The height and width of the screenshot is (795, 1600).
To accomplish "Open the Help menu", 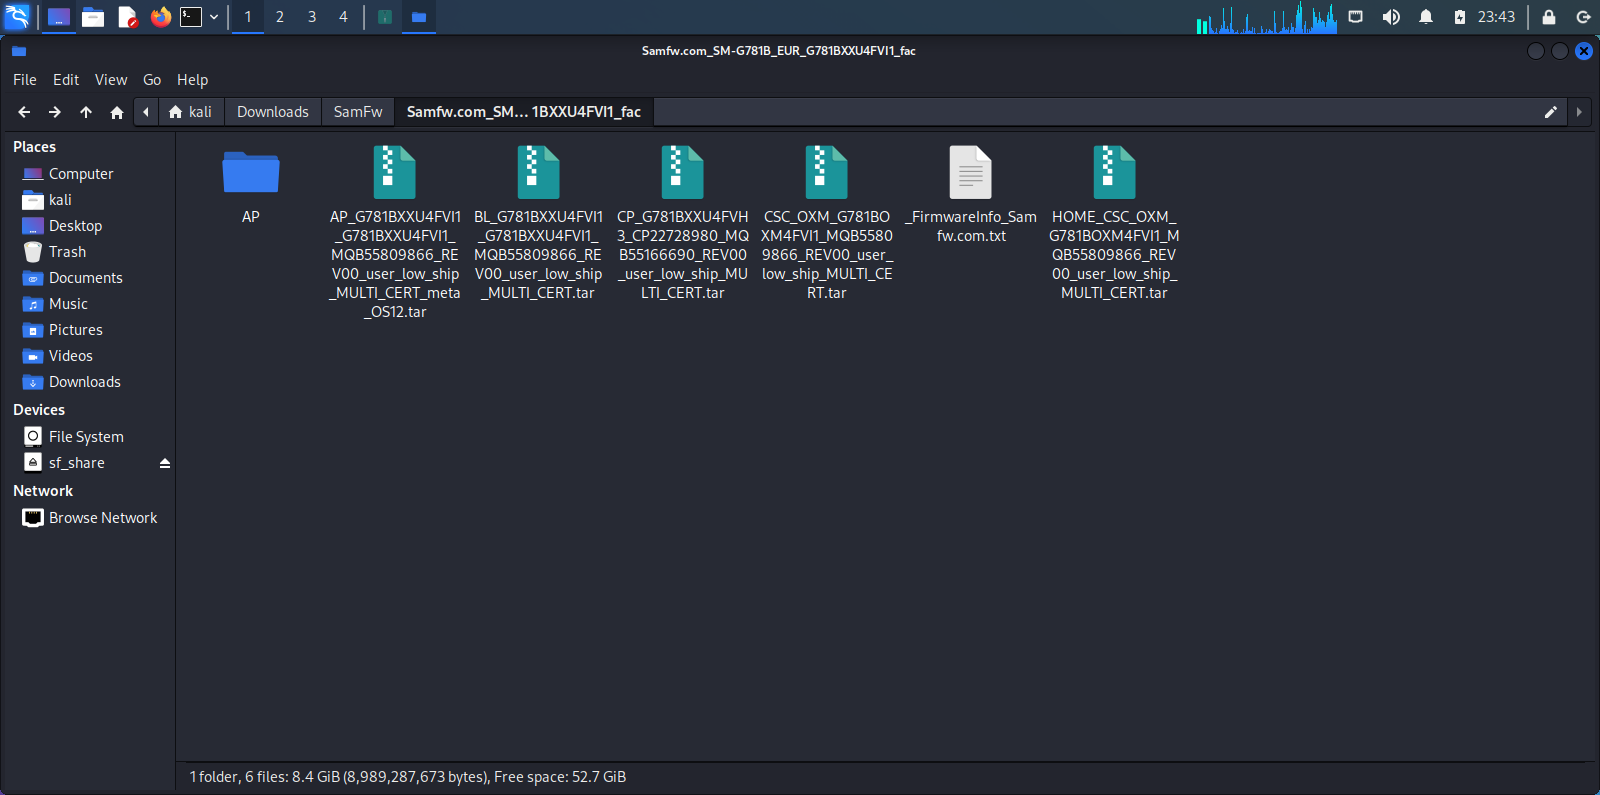I will click(193, 80).
